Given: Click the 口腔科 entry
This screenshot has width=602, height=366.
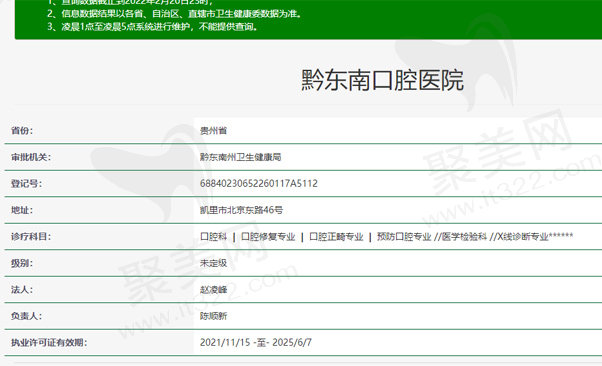Looking at the screenshot, I should point(213,237).
